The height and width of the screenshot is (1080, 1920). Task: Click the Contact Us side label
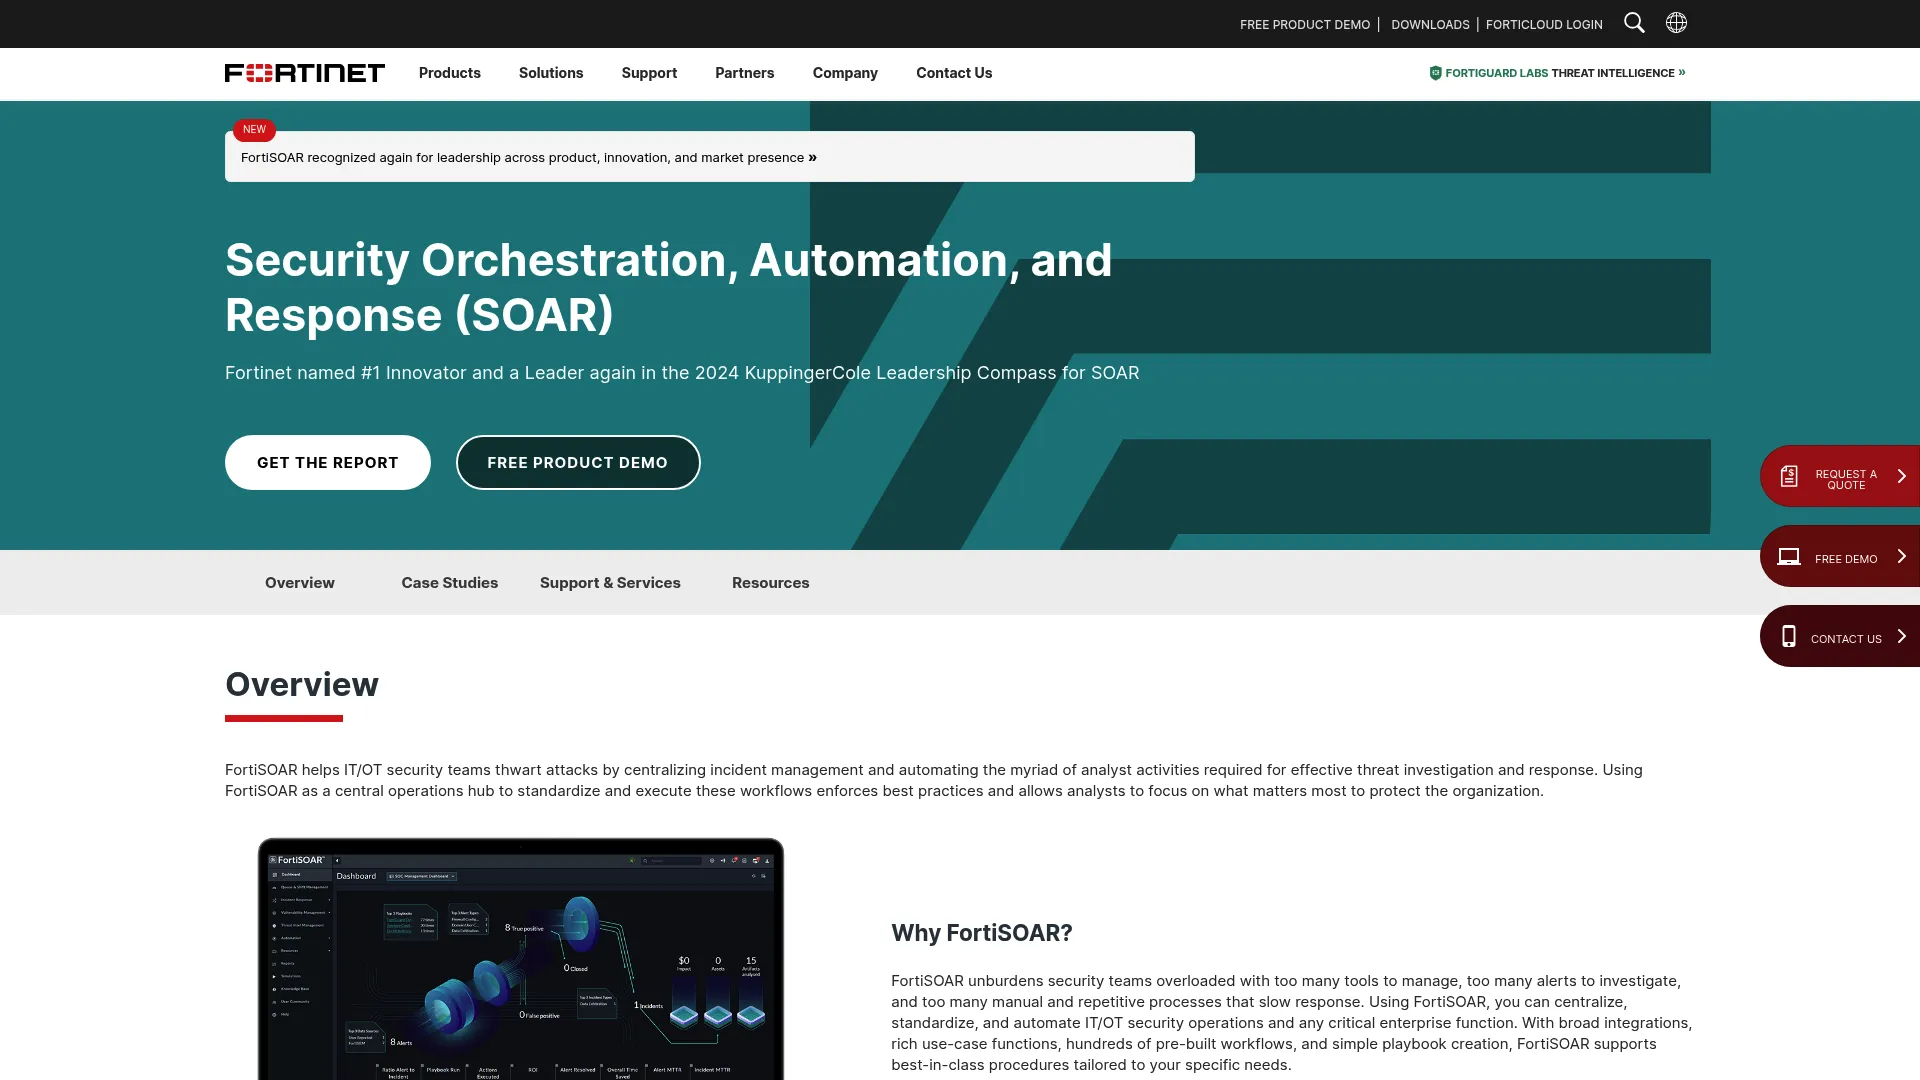click(x=1846, y=639)
